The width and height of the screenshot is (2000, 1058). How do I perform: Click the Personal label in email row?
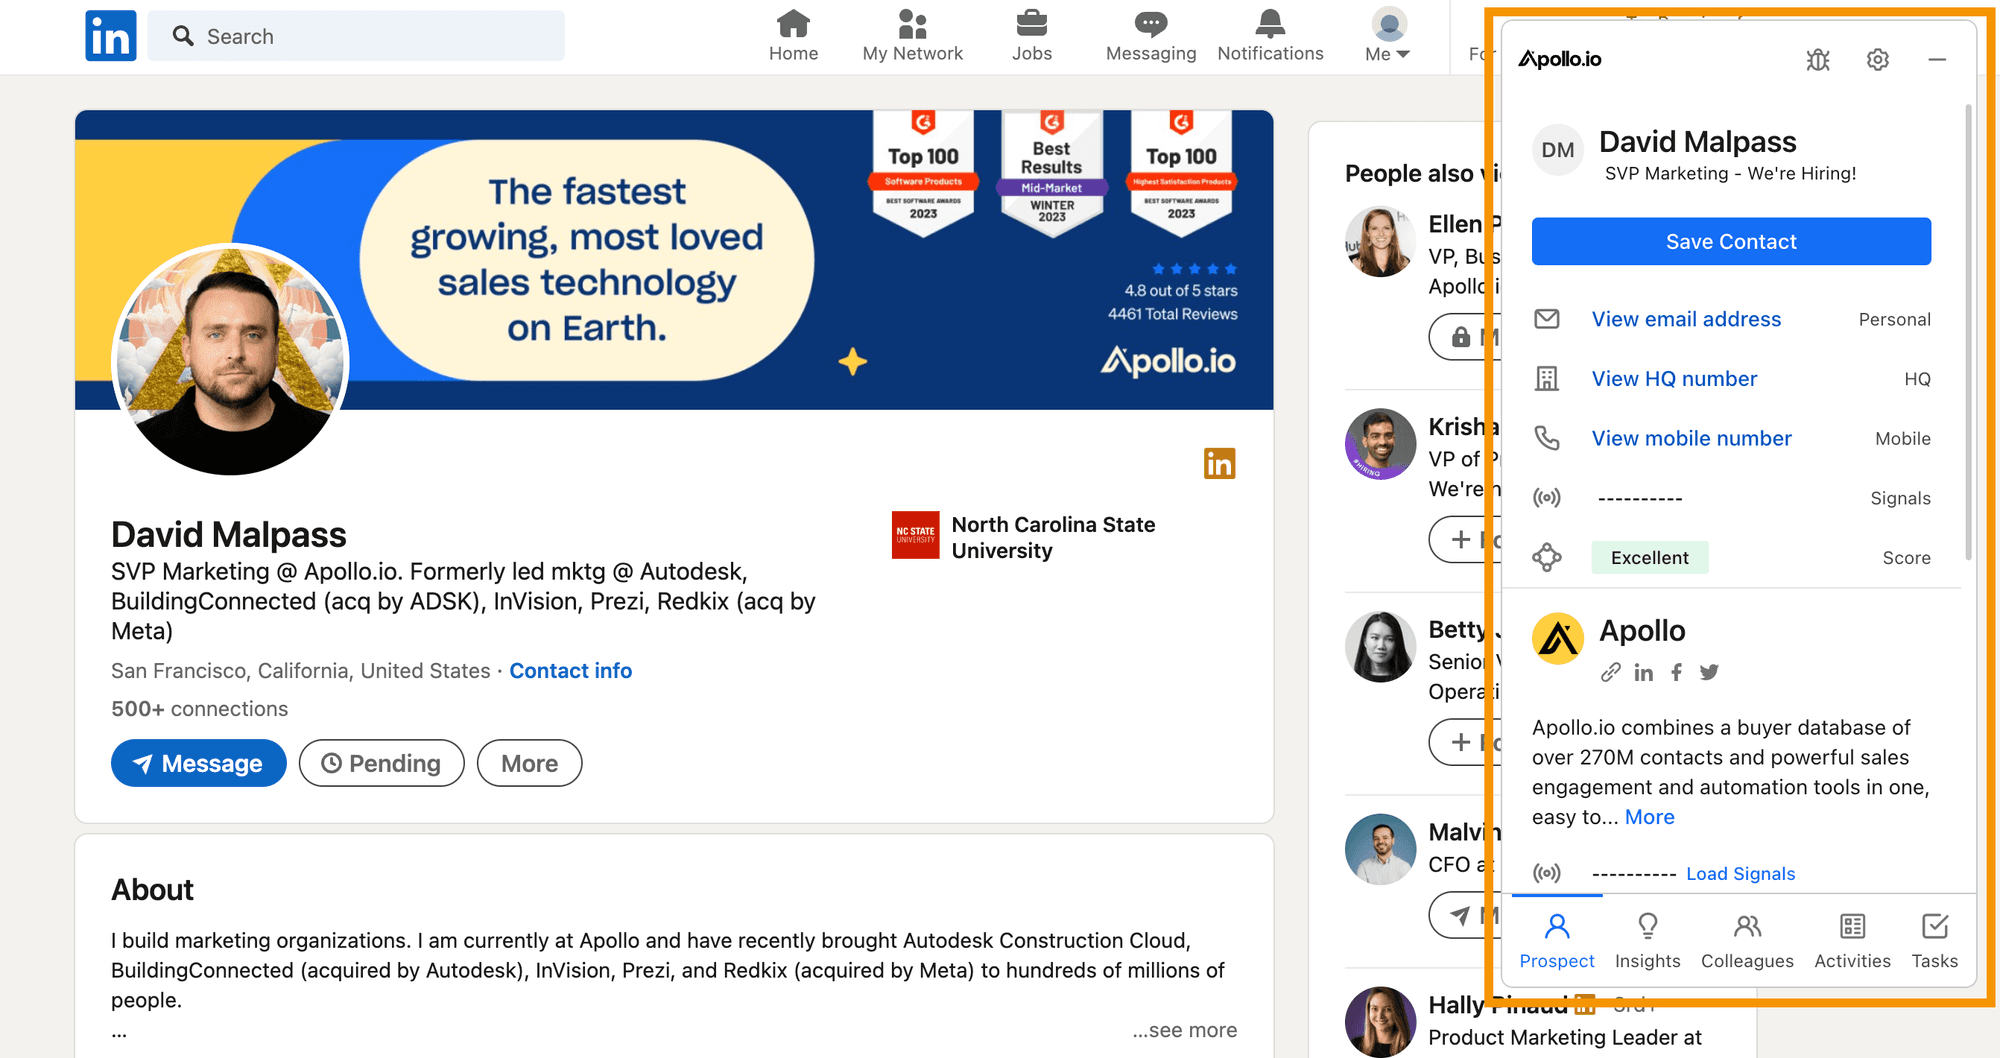tap(1894, 319)
